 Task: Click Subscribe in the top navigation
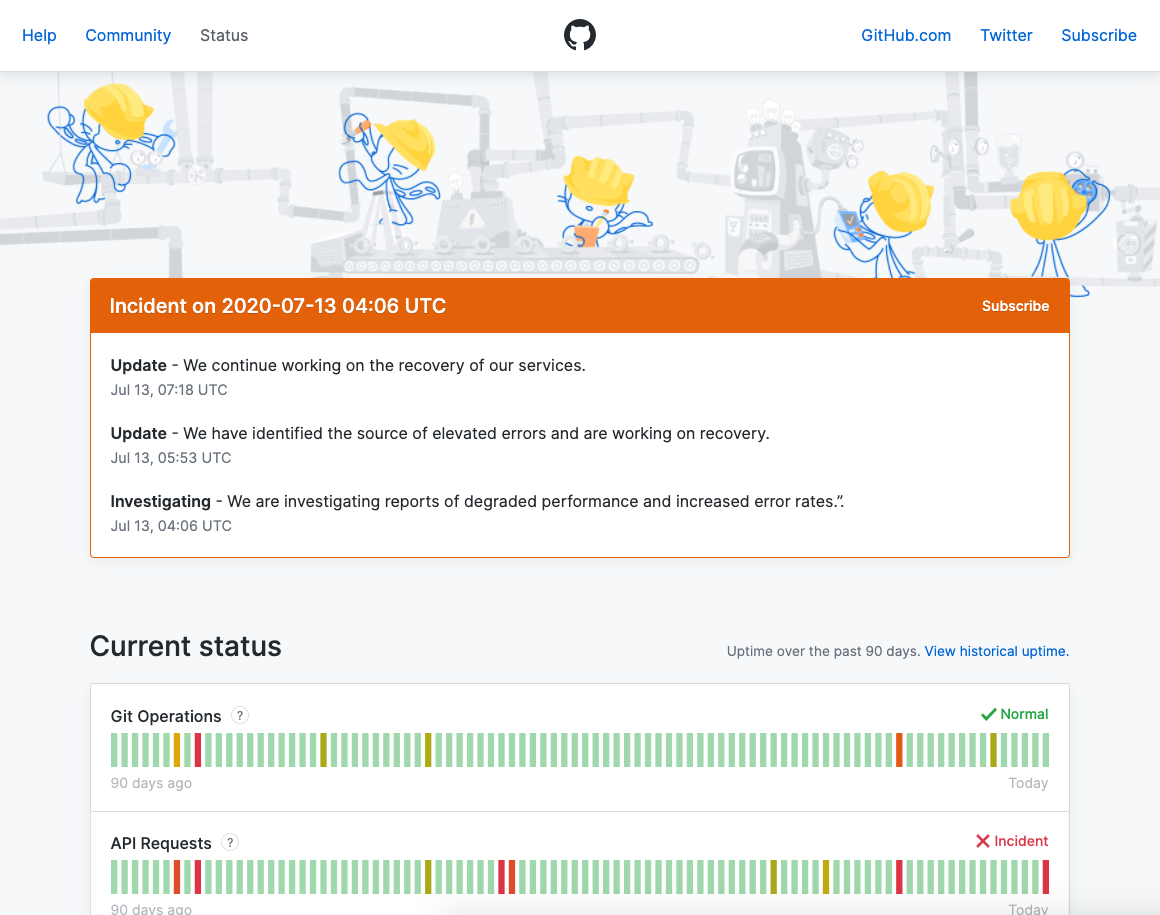click(x=1099, y=36)
